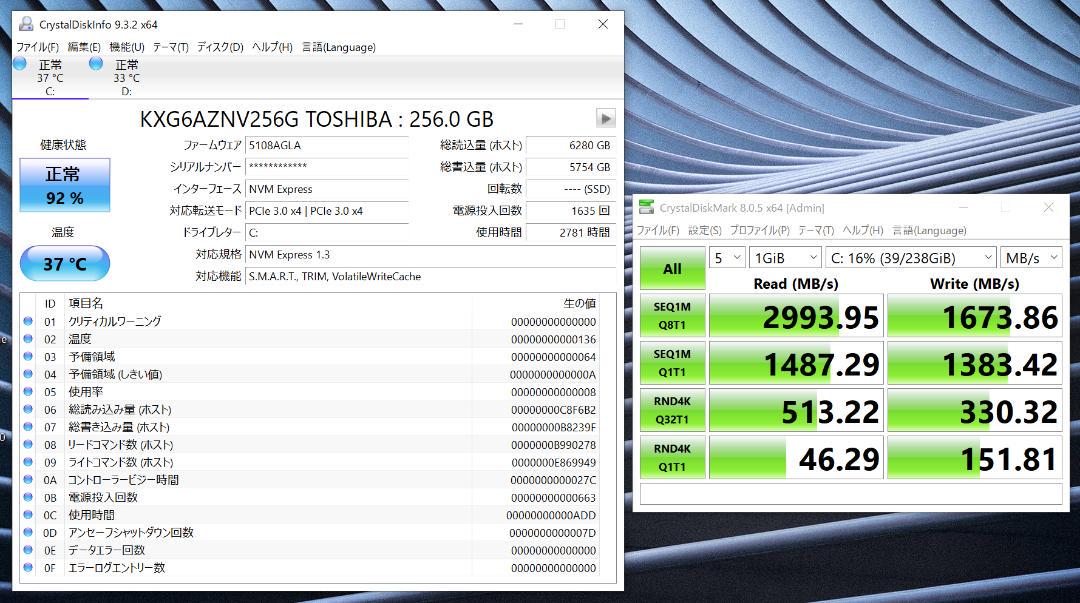Click empty comment field in CrystalDiskMark
This screenshot has height=603, width=1080.
coord(851,494)
